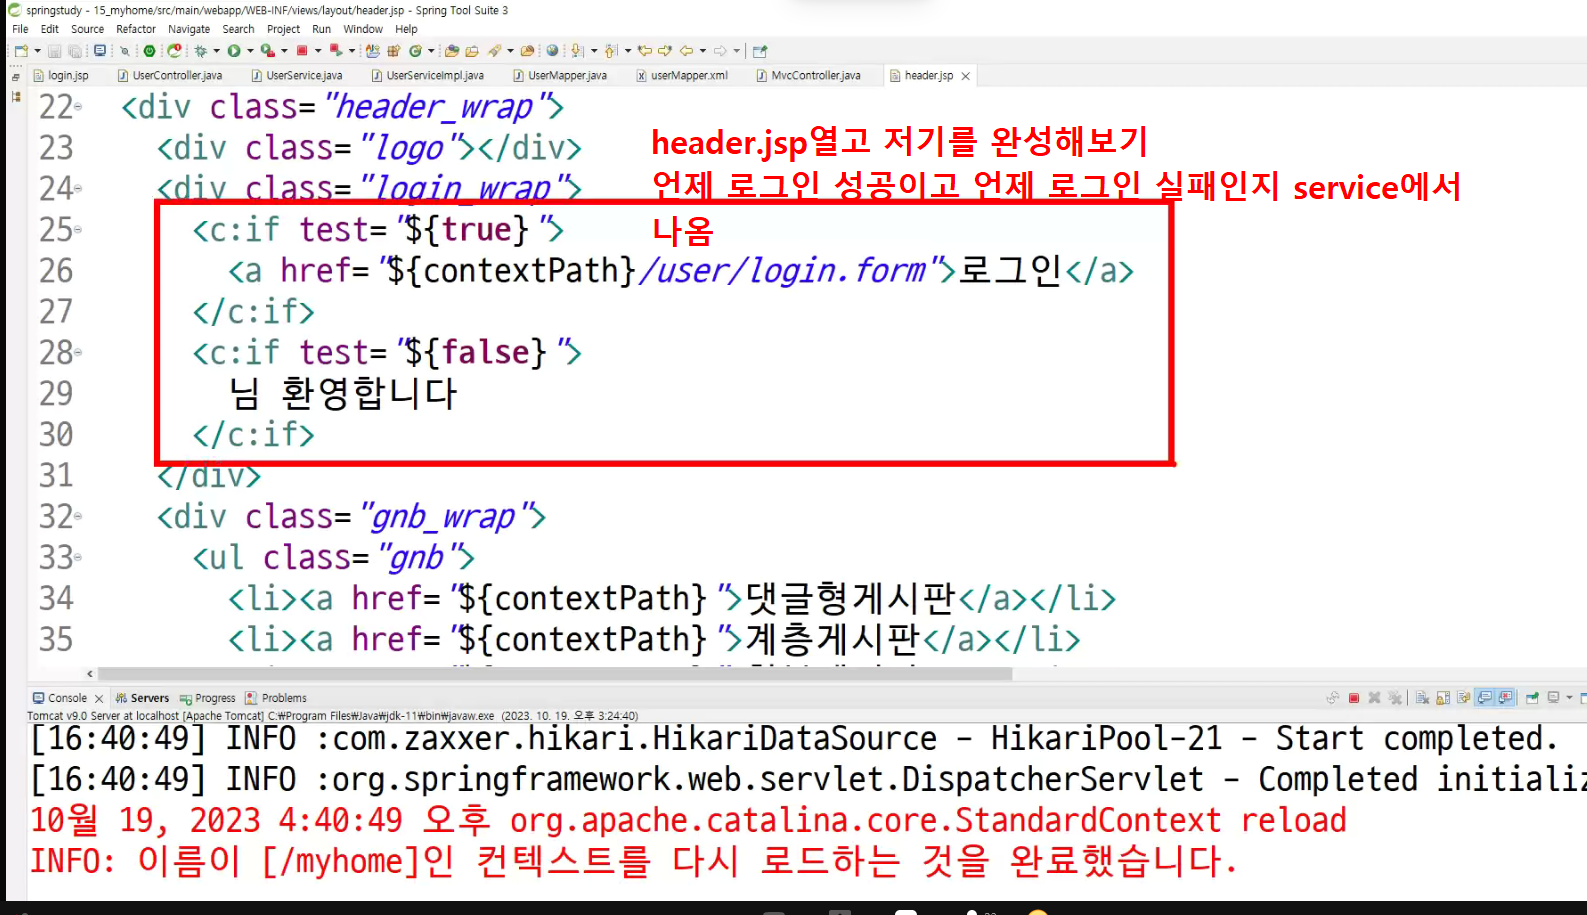Open the New file dropdown arrow

click(x=38, y=51)
